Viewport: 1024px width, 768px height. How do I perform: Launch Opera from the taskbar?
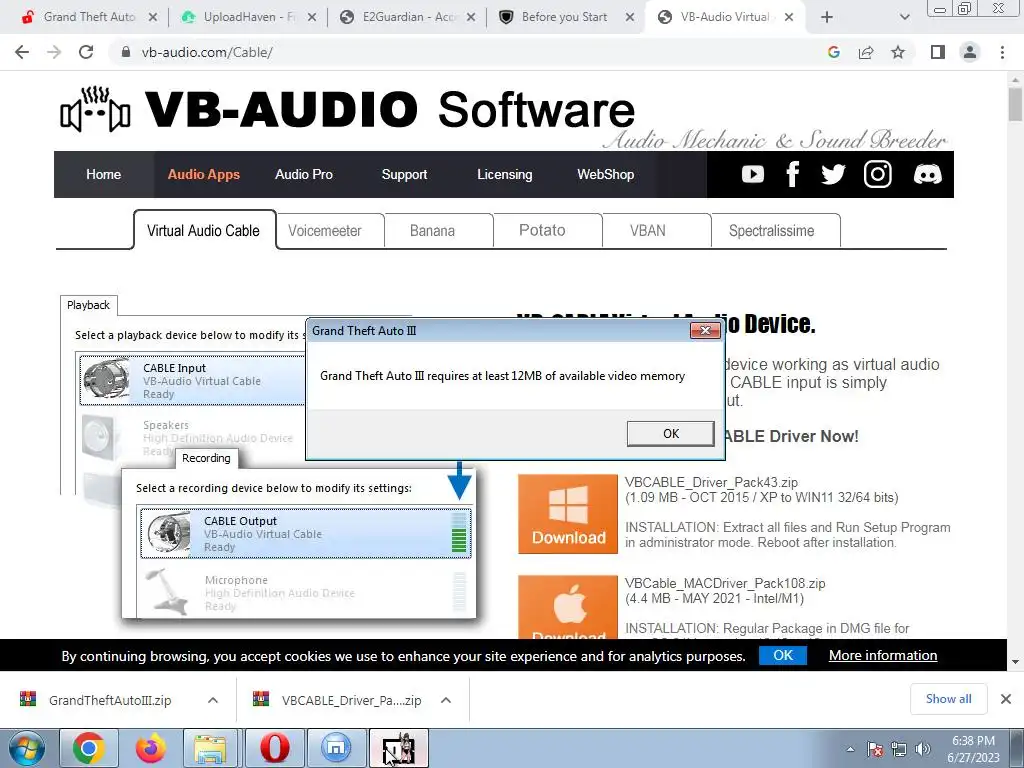tap(274, 748)
